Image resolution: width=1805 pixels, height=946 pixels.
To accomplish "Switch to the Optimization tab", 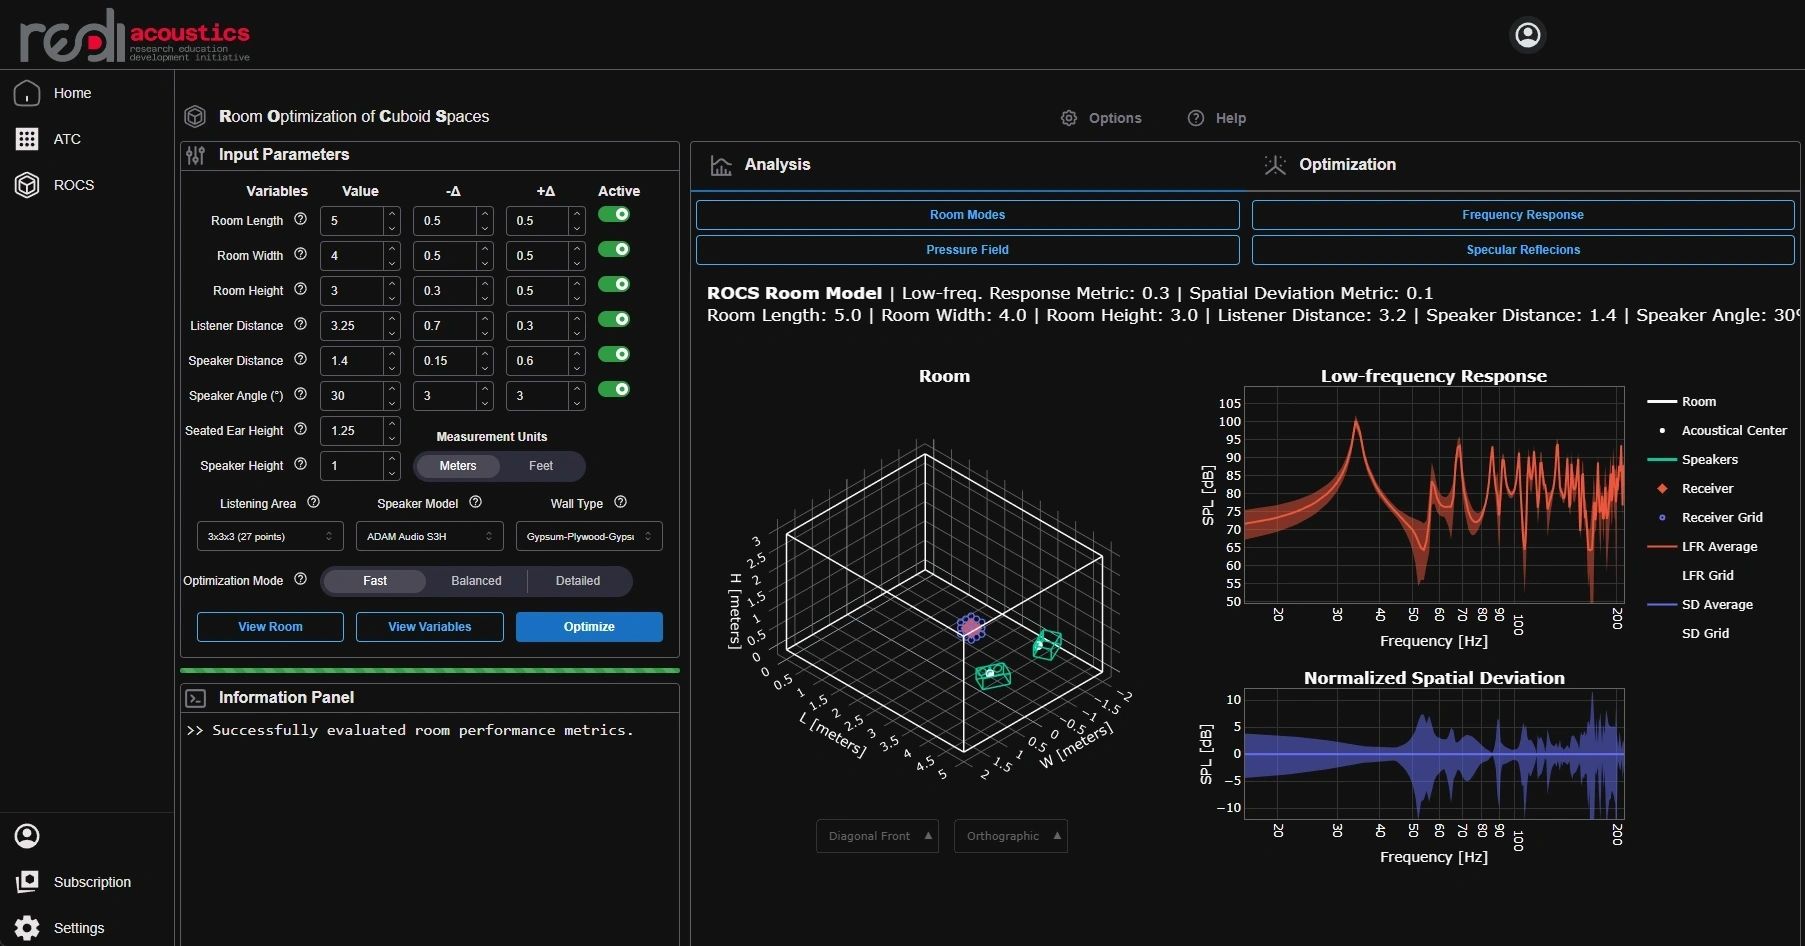I will pos(1346,165).
